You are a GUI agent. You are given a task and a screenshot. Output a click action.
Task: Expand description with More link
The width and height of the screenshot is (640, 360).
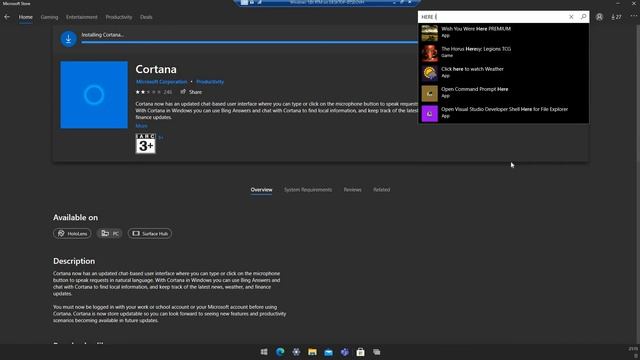coord(141,126)
